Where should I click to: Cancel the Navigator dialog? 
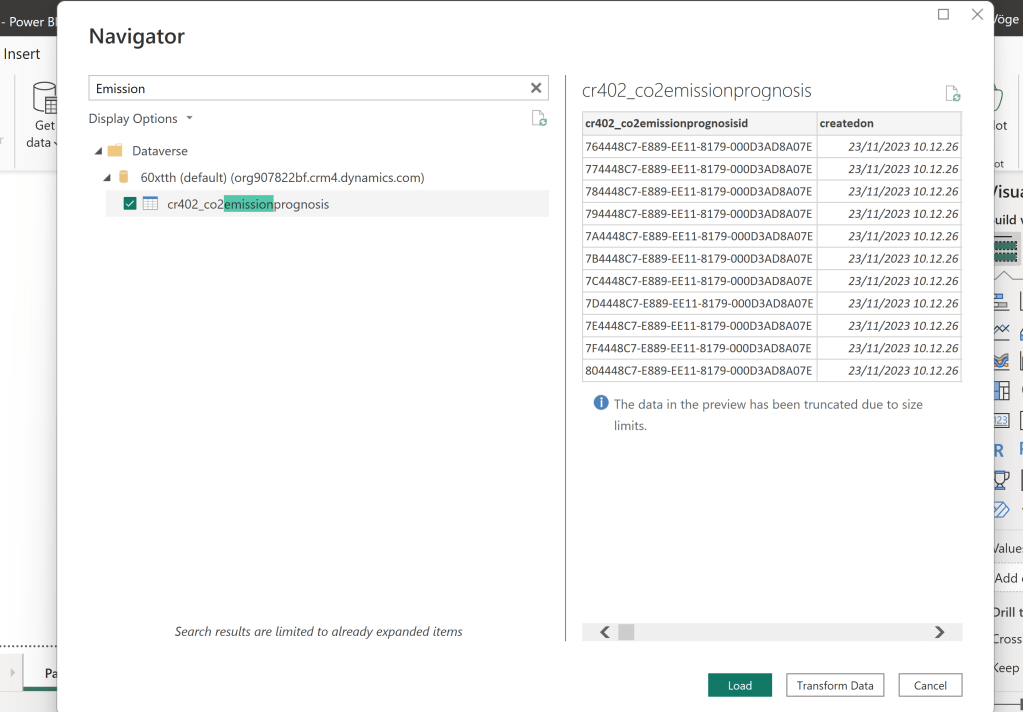(x=930, y=685)
